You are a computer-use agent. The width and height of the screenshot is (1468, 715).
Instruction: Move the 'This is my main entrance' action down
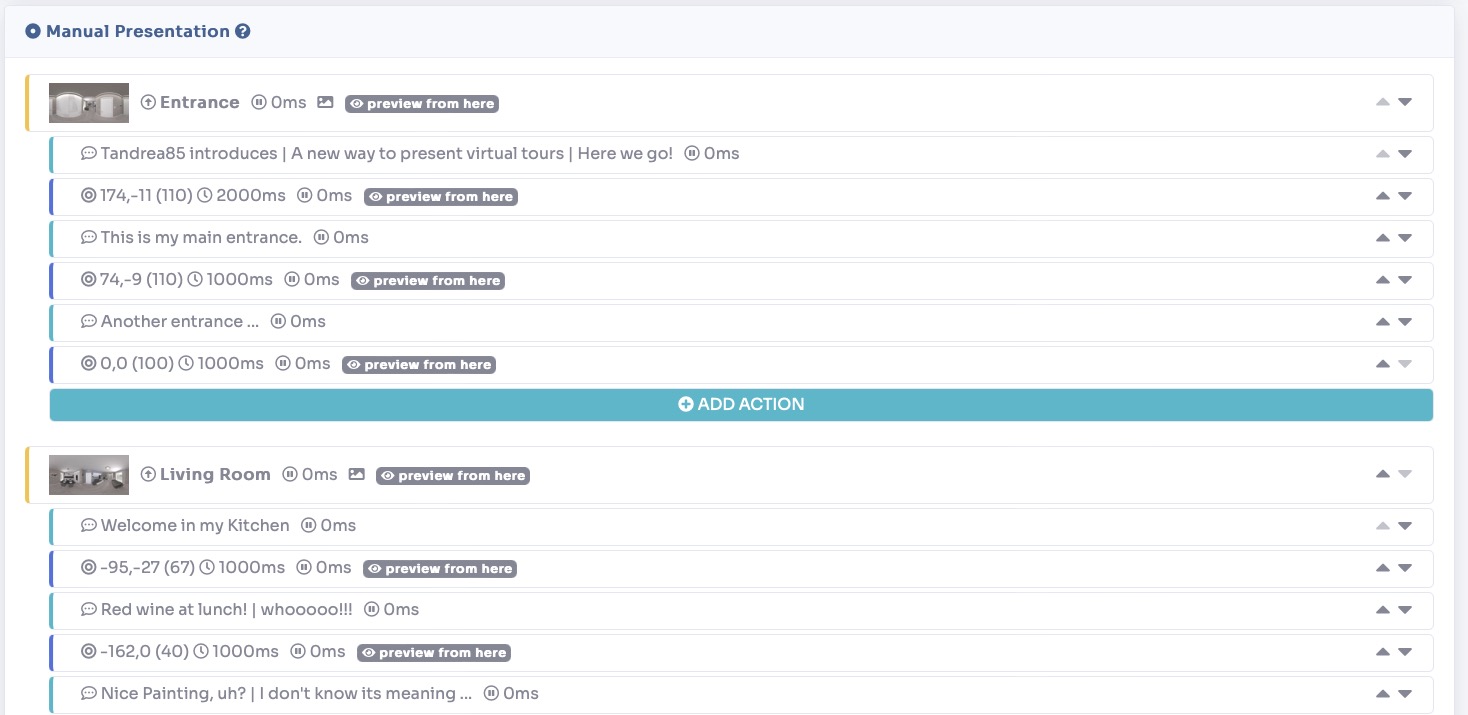[x=1406, y=238]
